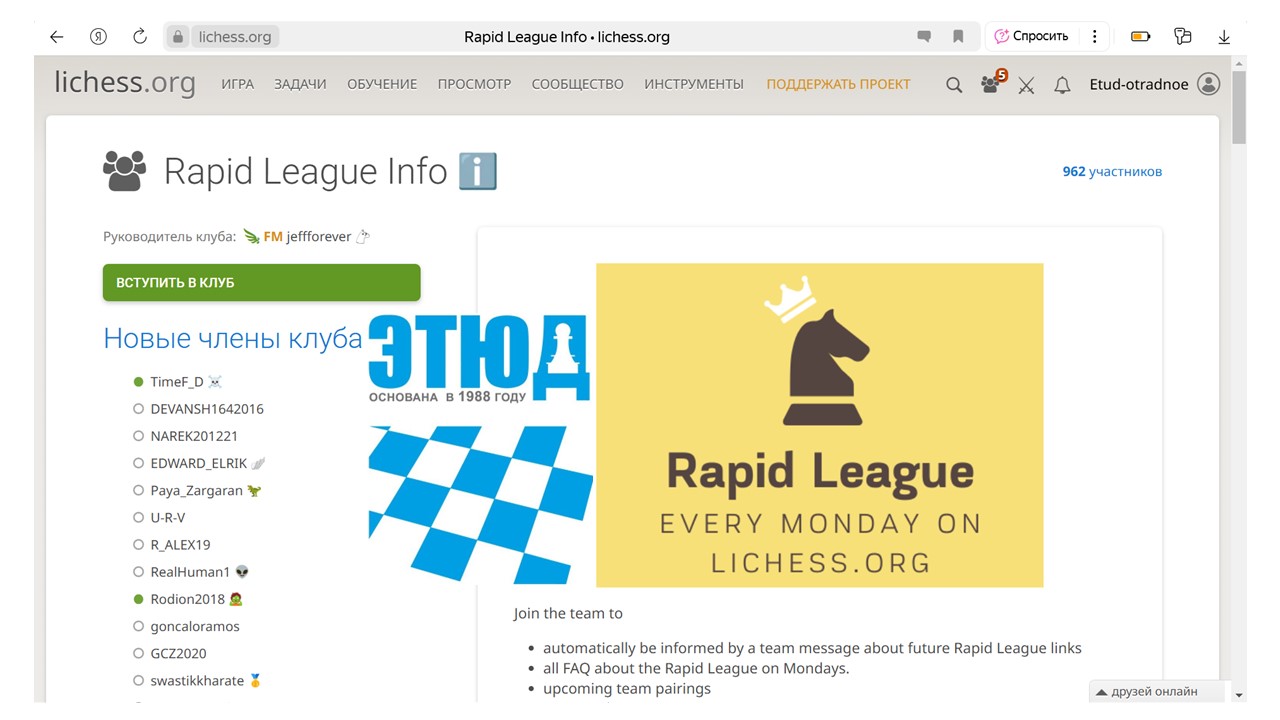Open member goncaloramos profile
The width and height of the screenshot is (1280, 720).
pos(195,626)
